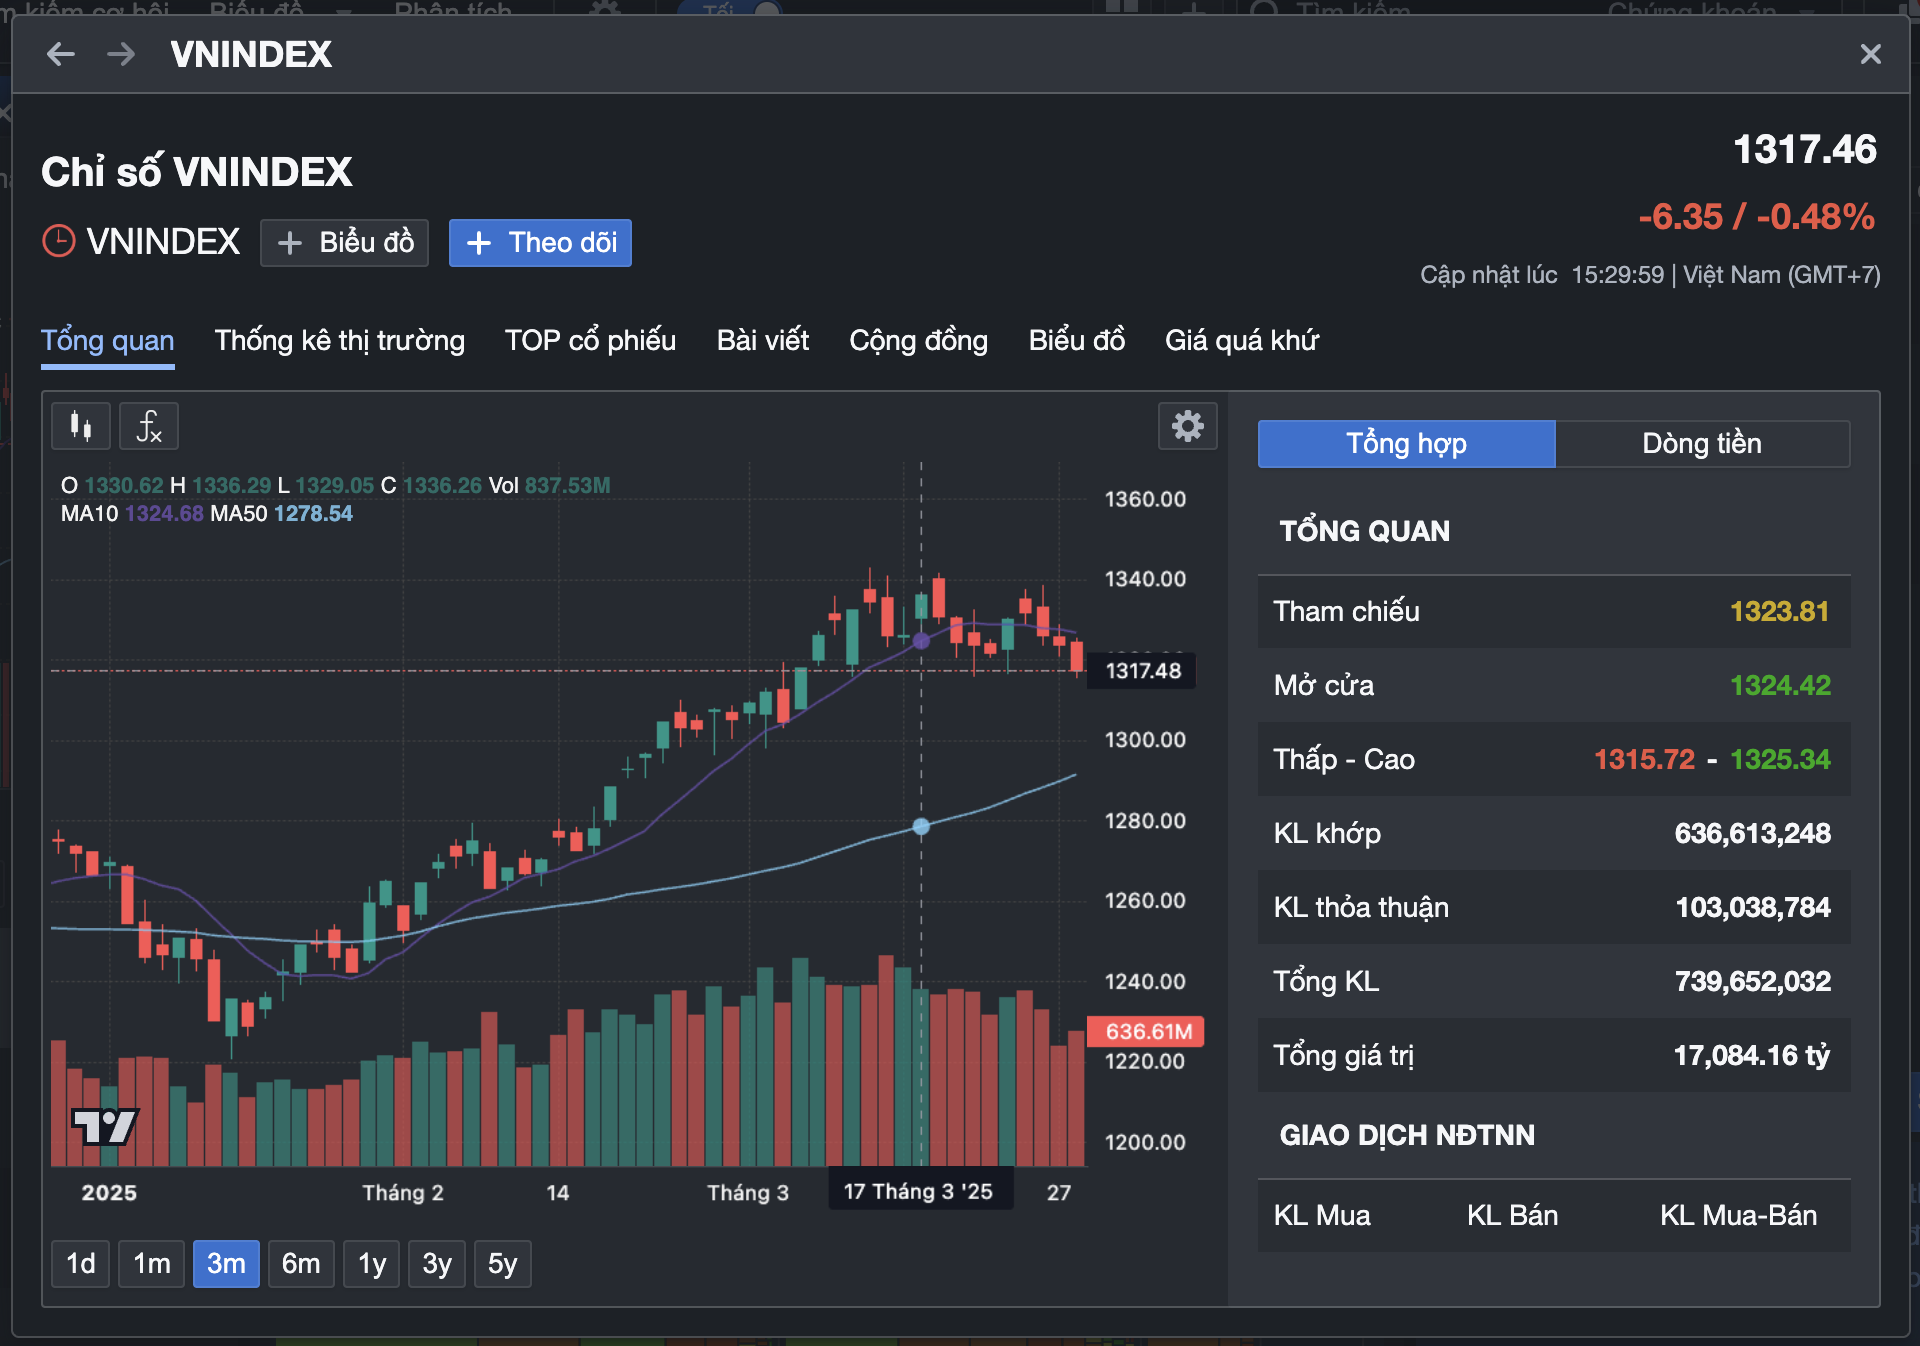The height and width of the screenshot is (1346, 1920).
Task: Select Dòng tiền panel tab
Action: tap(1702, 444)
